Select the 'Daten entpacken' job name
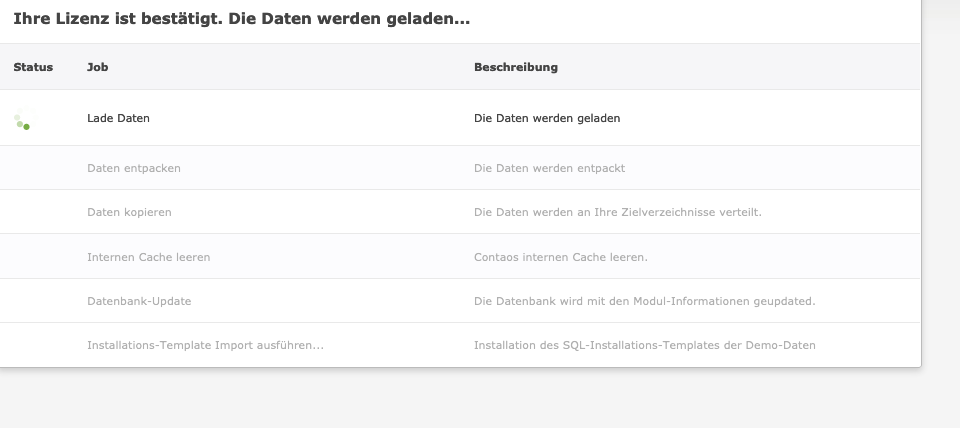This screenshot has height=428, width=960. (x=134, y=168)
